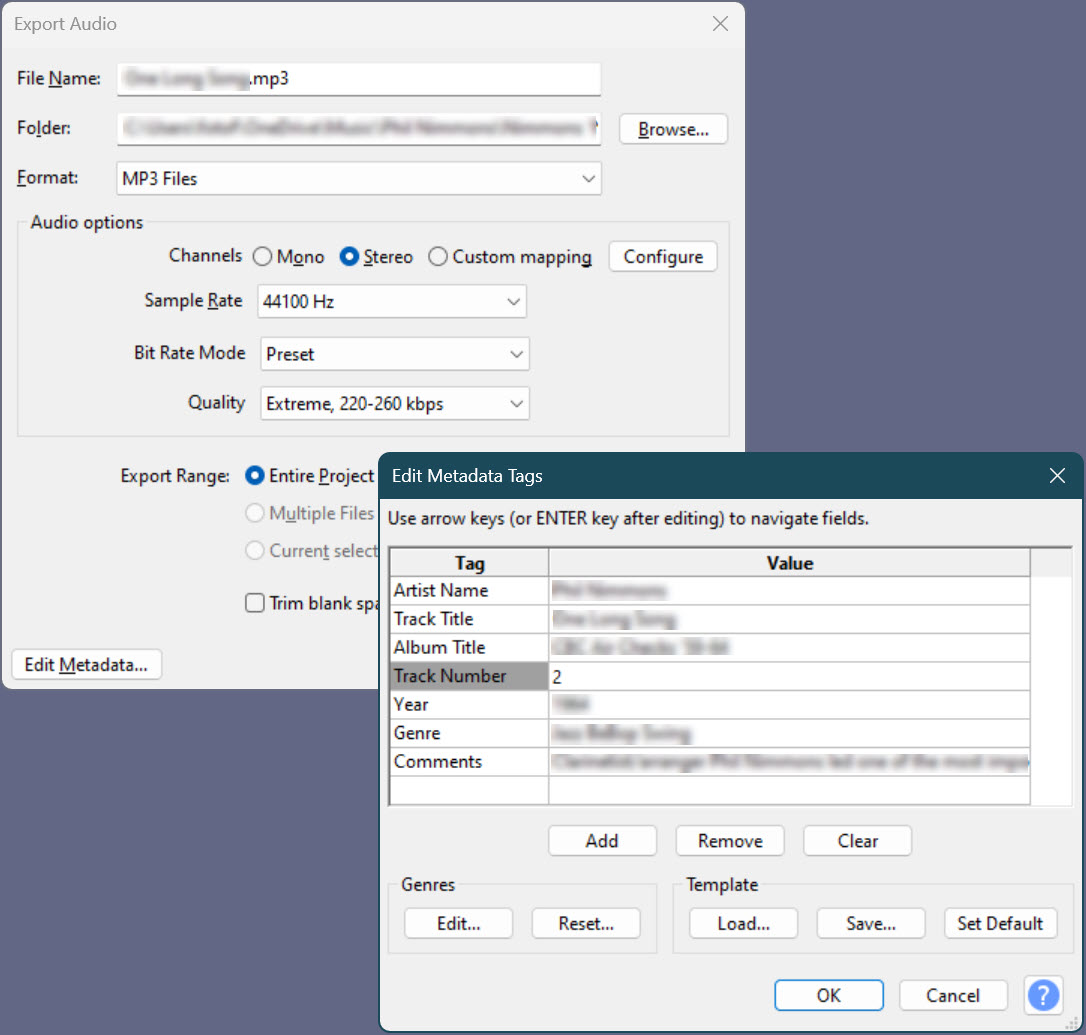Load a metadata template
1086x1035 pixels.
click(x=744, y=923)
